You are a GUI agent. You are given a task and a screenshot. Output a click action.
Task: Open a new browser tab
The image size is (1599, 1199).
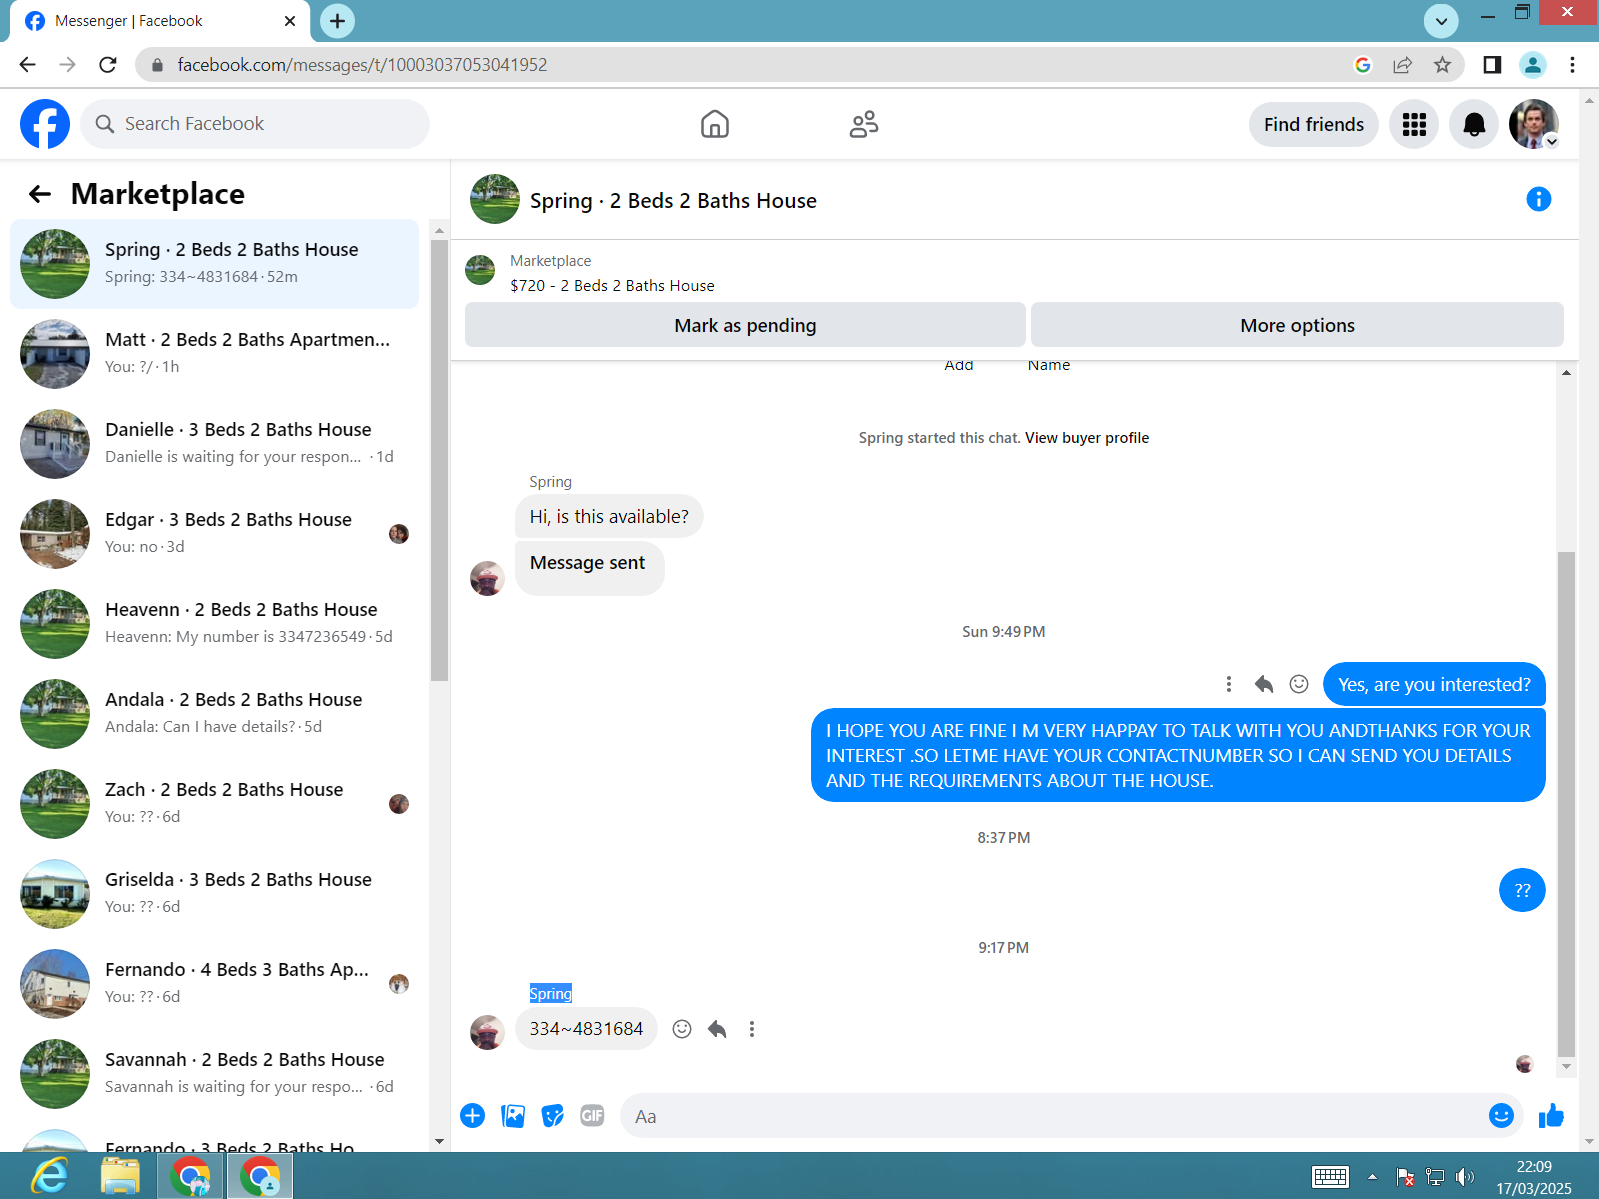[338, 21]
